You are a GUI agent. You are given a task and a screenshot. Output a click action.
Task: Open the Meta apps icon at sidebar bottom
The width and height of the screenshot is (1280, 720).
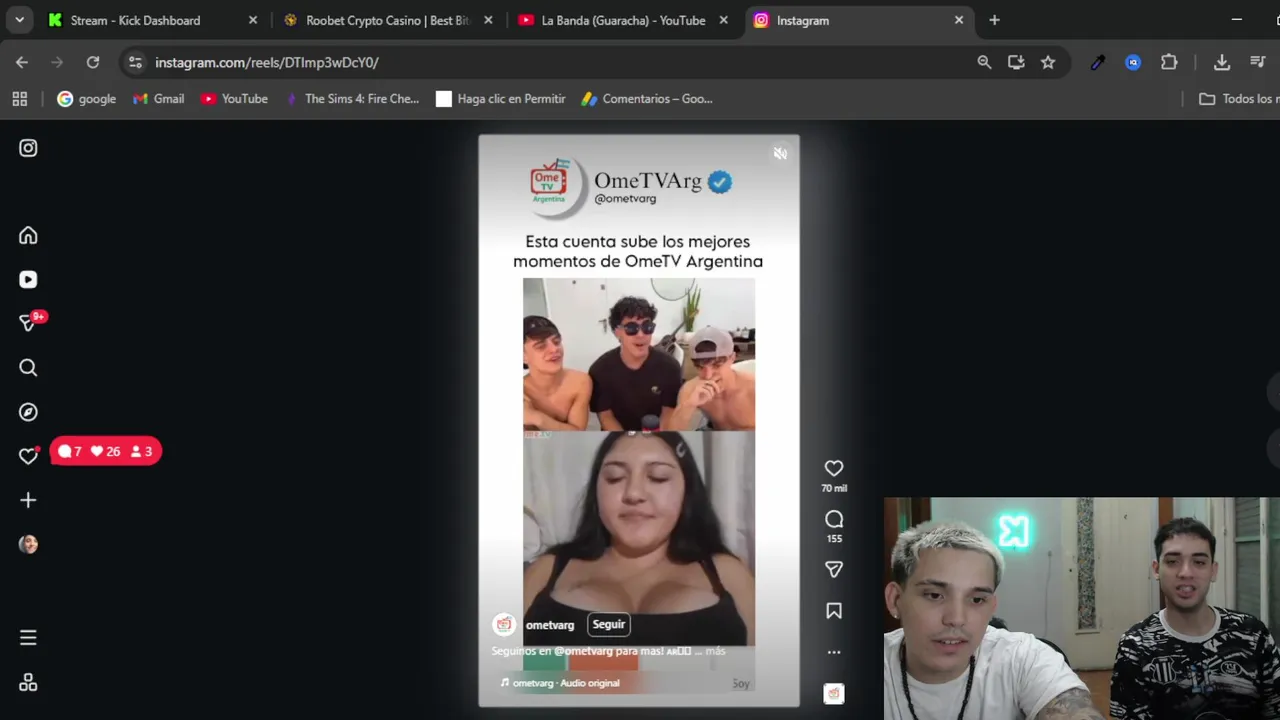click(28, 682)
